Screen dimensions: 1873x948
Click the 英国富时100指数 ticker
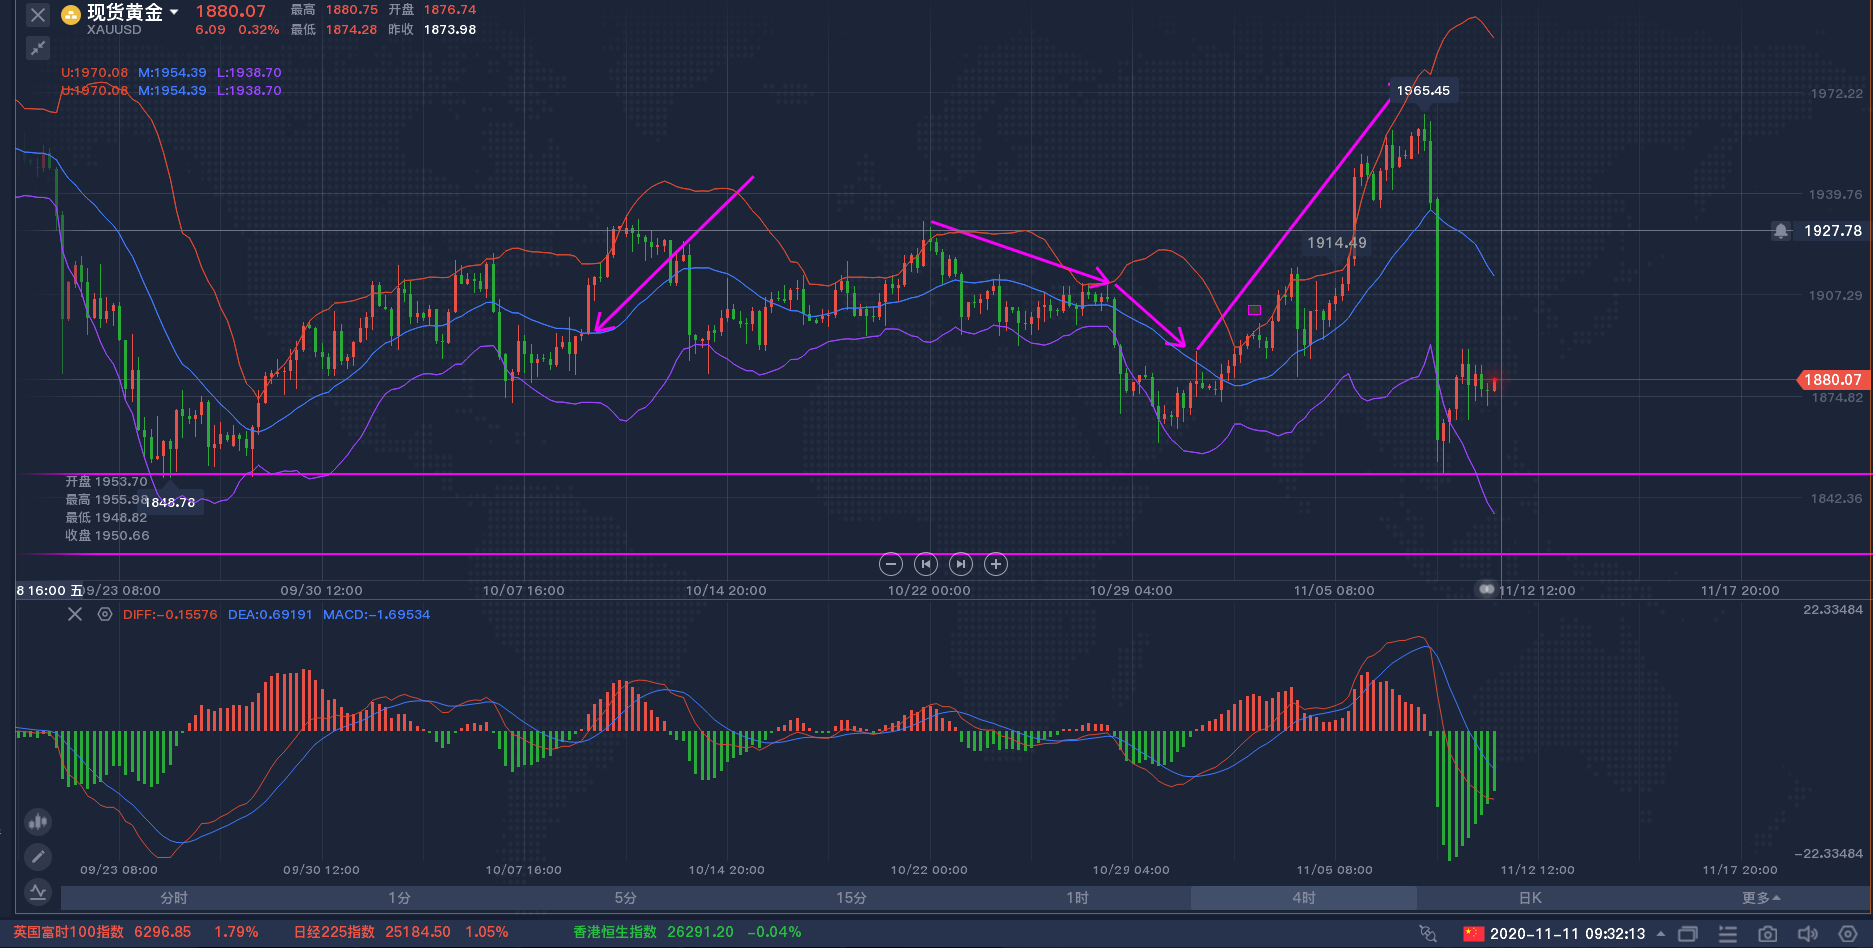135,932
